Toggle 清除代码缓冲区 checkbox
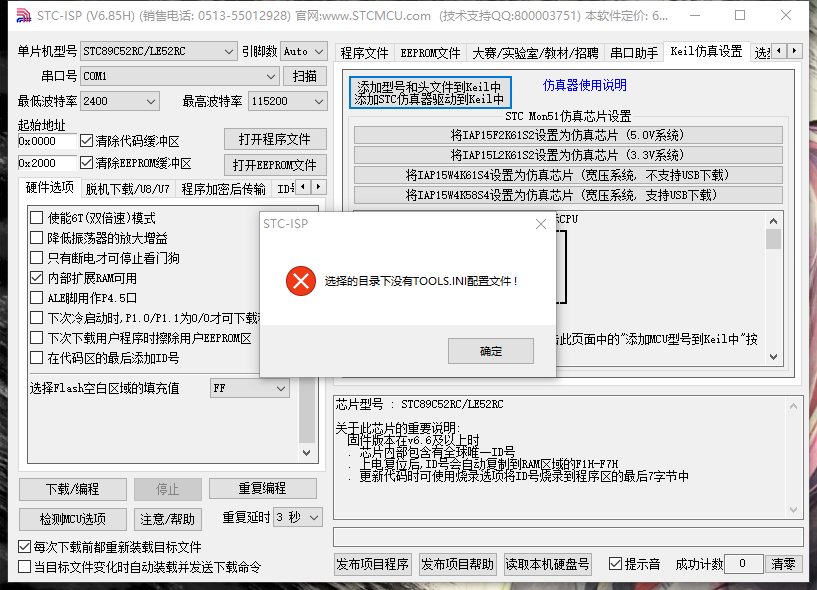Screen dimensions: 817x590 (86, 141)
